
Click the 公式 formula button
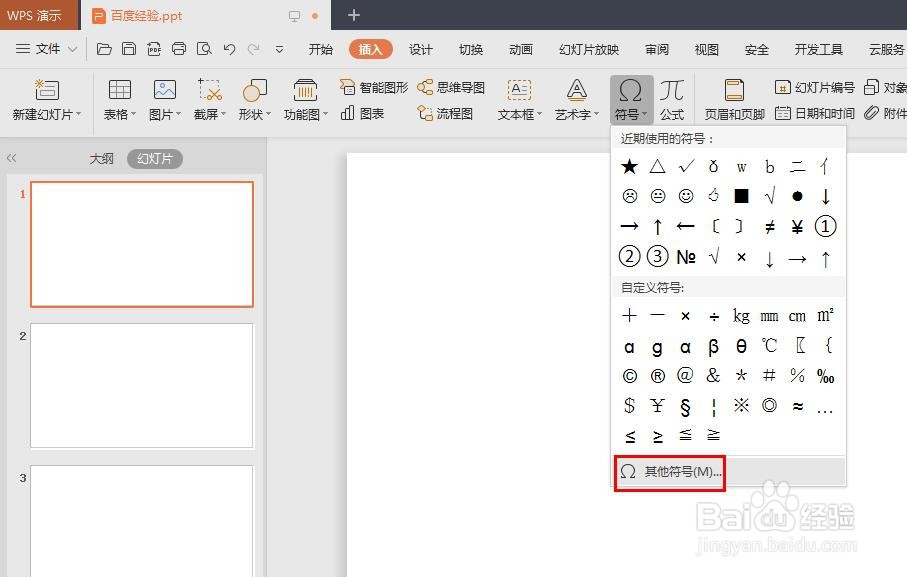coord(672,99)
